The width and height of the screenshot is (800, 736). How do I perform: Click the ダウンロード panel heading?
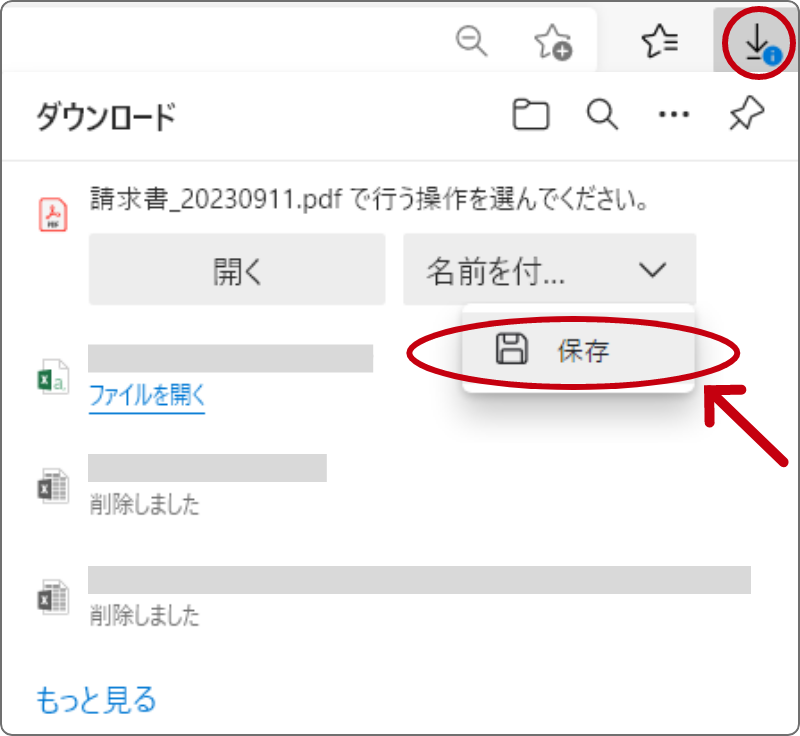pyautogui.click(x=106, y=116)
